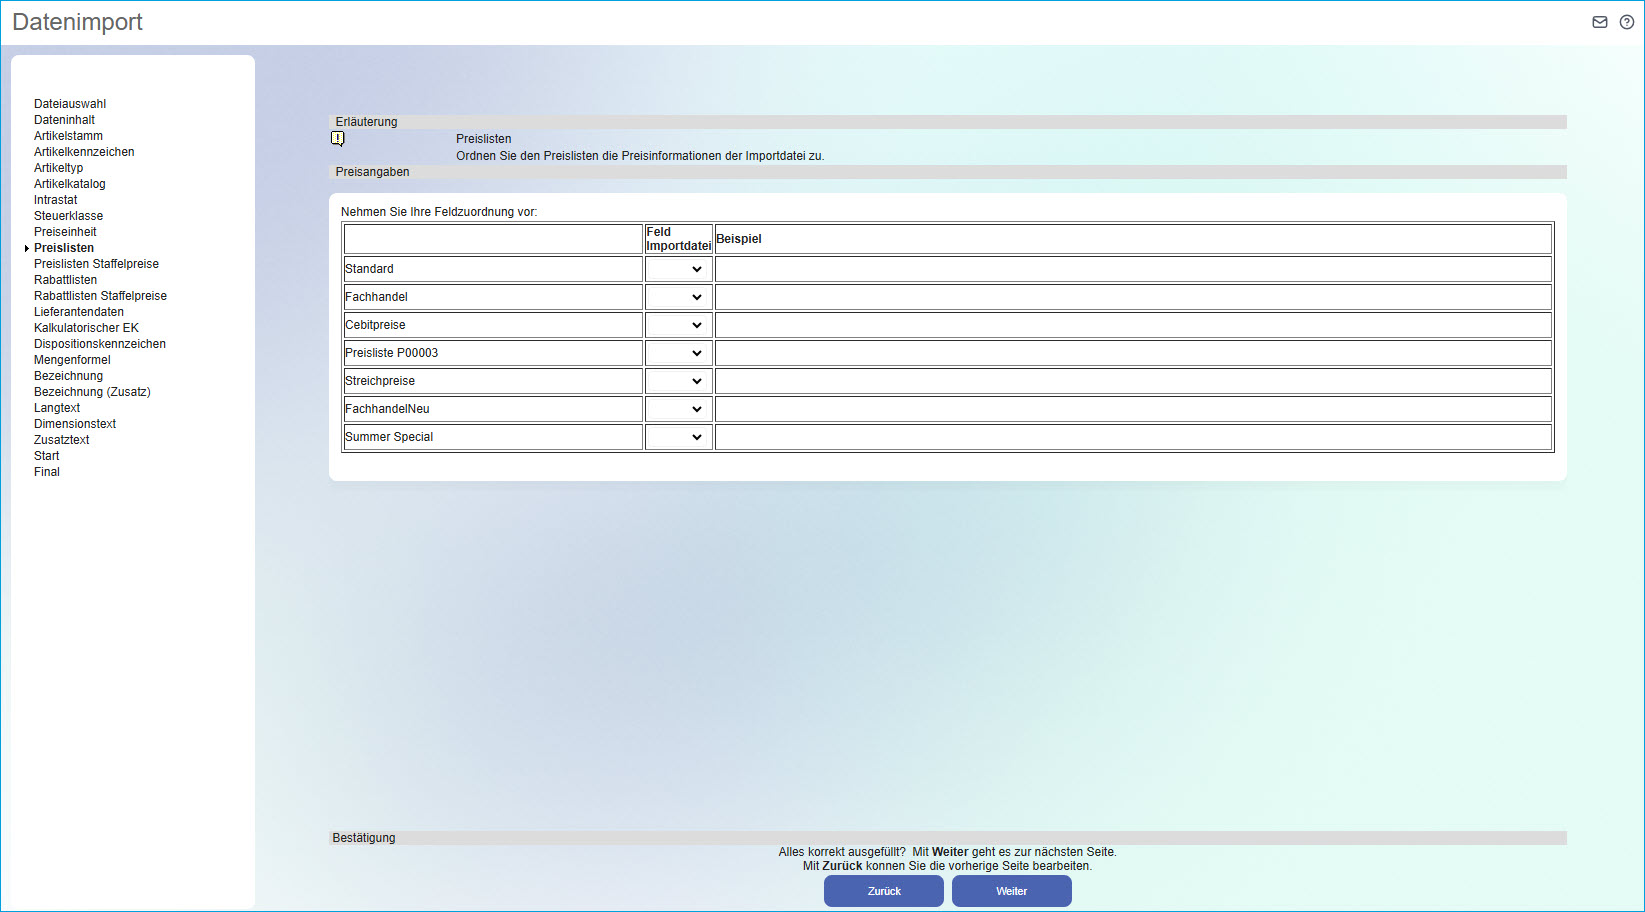Select Dateninhalt step in sidebar
The image size is (1645, 912).
pyautogui.click(x=64, y=120)
